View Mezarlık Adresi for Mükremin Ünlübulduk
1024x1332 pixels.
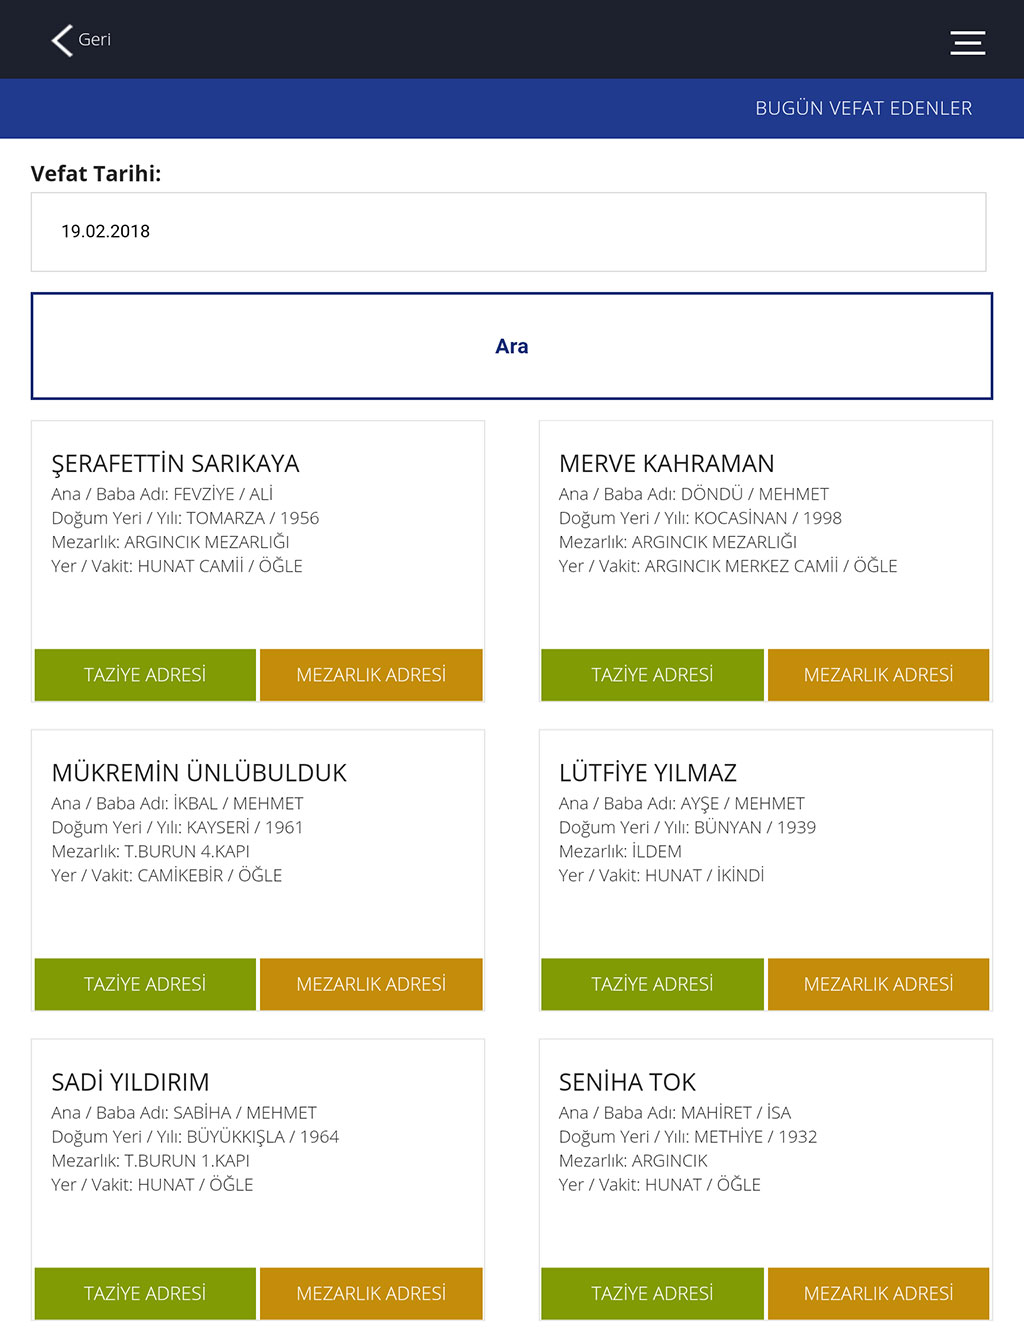click(x=371, y=984)
